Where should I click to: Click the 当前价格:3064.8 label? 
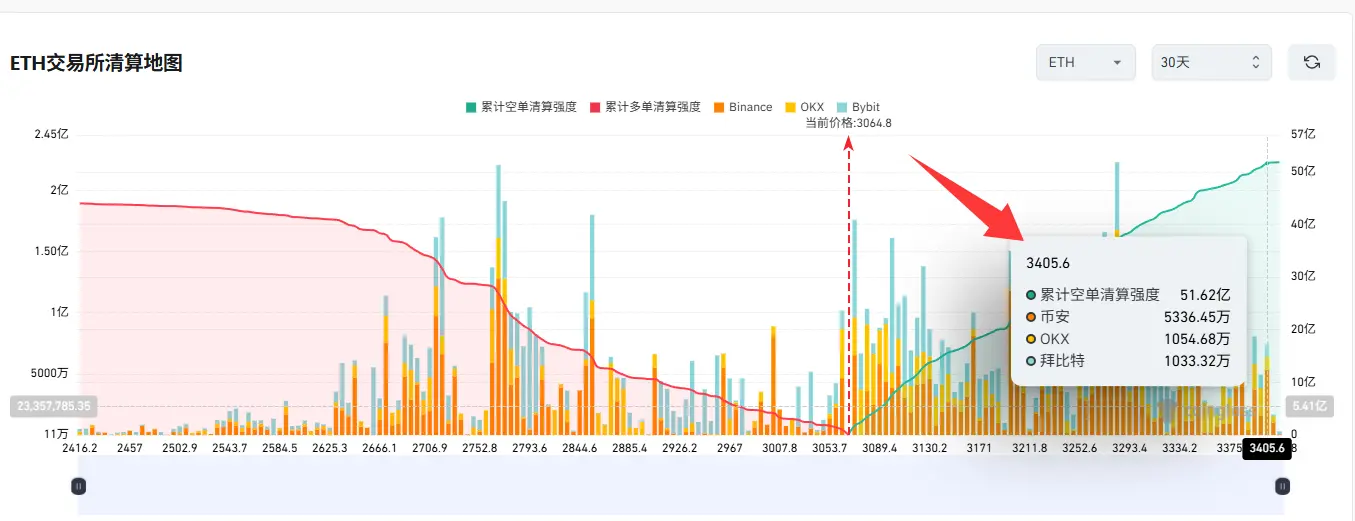tap(848, 123)
